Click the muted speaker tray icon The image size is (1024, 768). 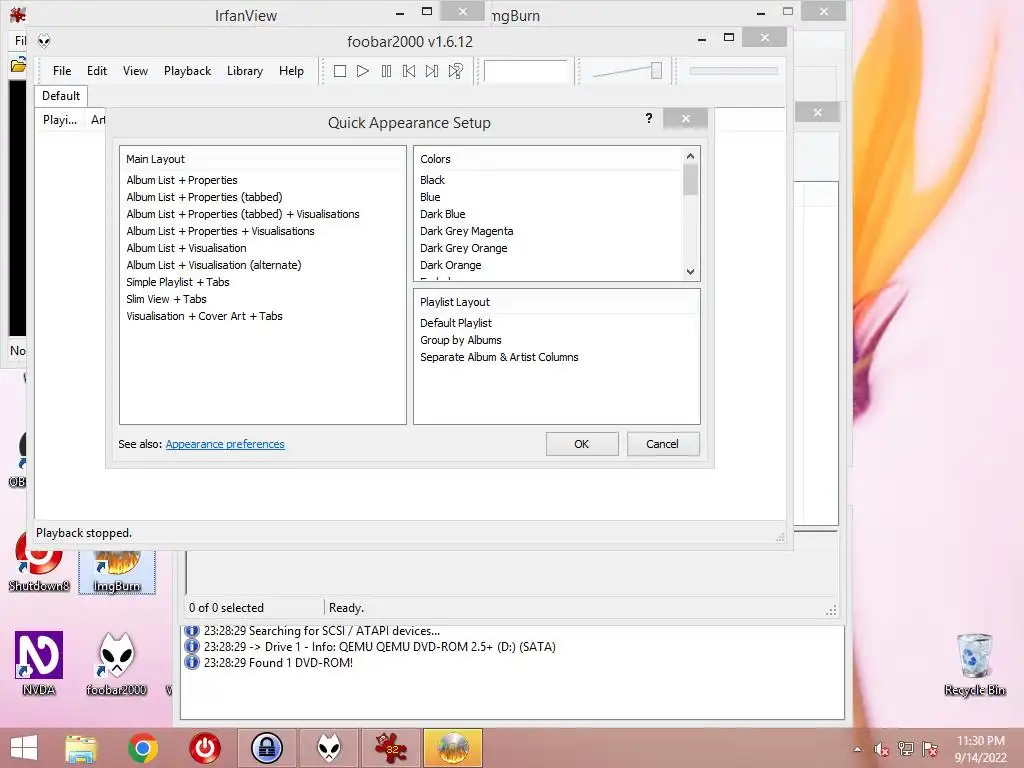881,749
